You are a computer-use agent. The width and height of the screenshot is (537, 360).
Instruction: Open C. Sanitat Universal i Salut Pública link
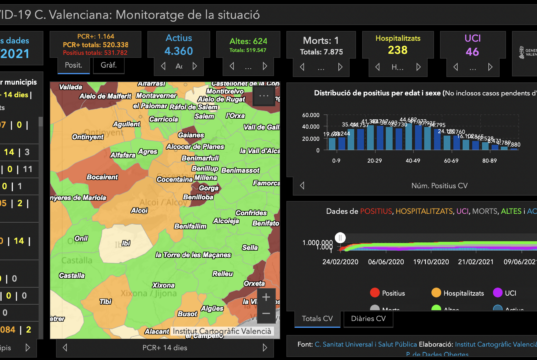366,344
